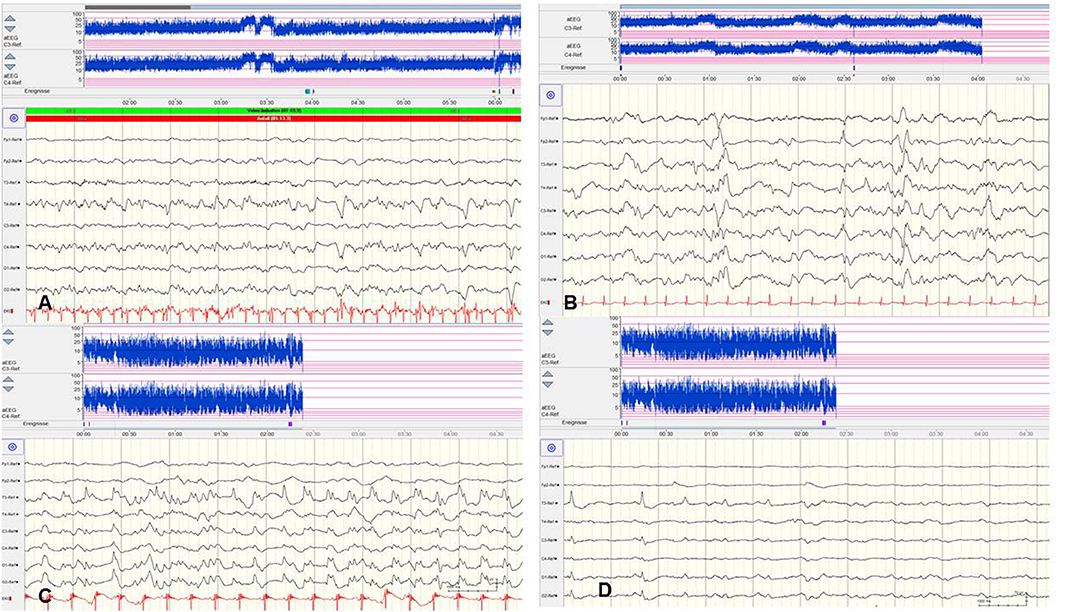Click the EKG channel label in panel B
The height and width of the screenshot is (612, 1084).
(545, 302)
